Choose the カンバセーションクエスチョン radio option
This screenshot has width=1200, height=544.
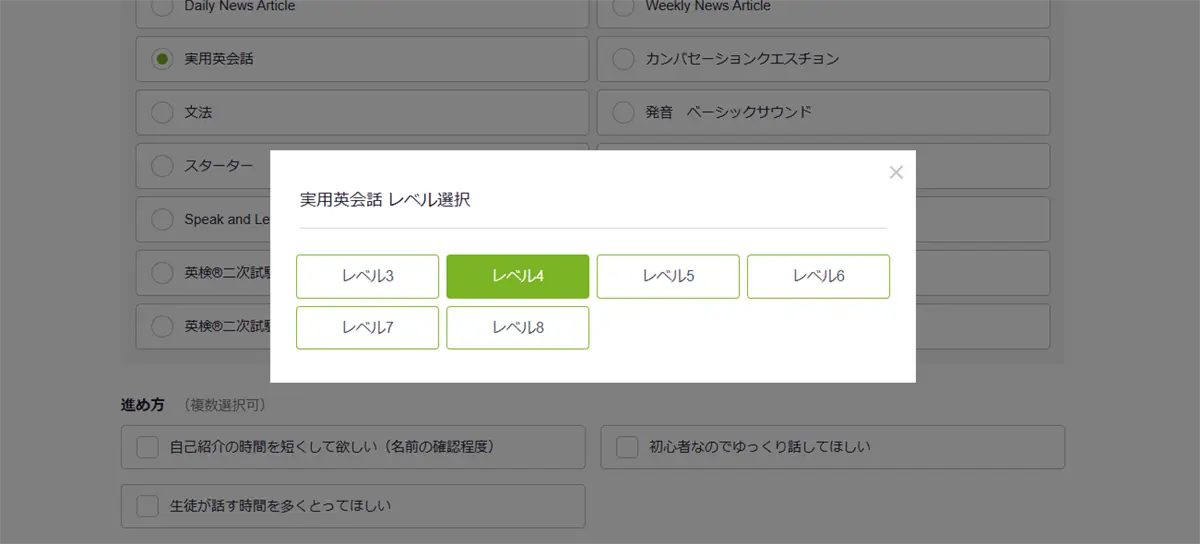623,59
